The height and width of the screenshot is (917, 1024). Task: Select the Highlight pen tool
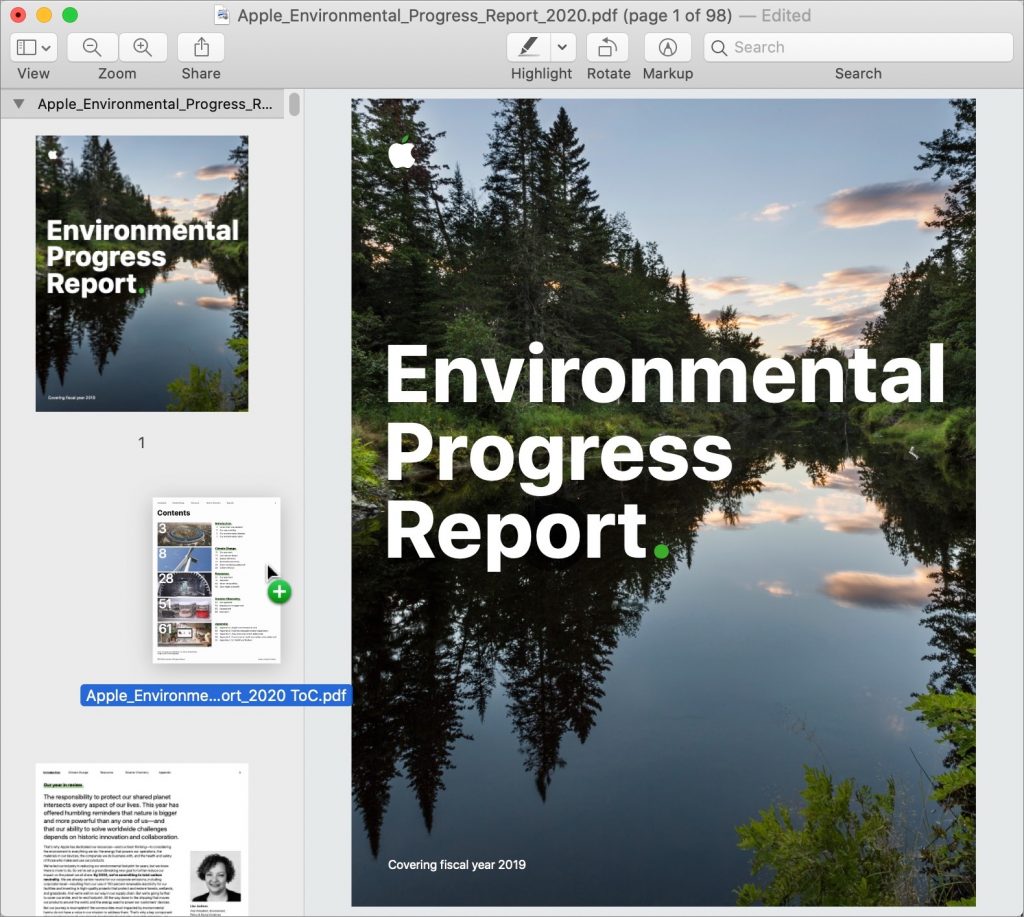(529, 47)
